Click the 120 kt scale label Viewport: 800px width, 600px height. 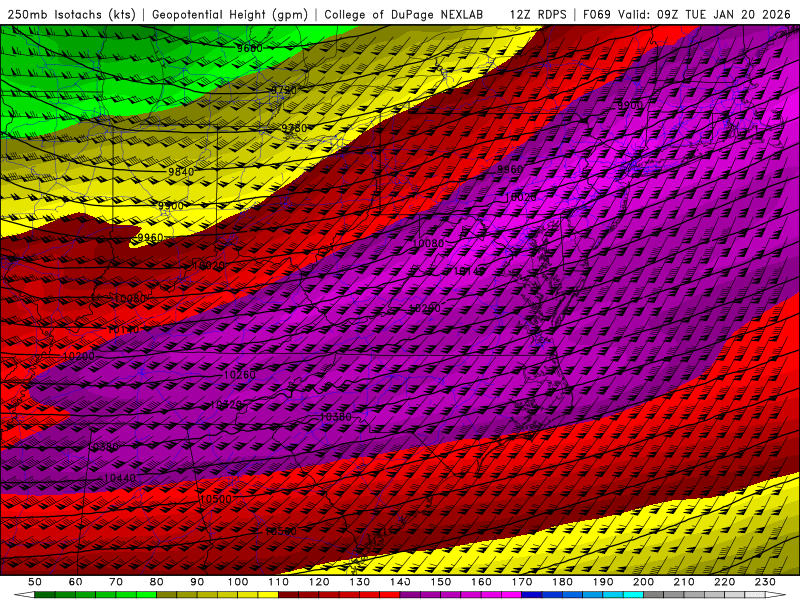tap(319, 582)
